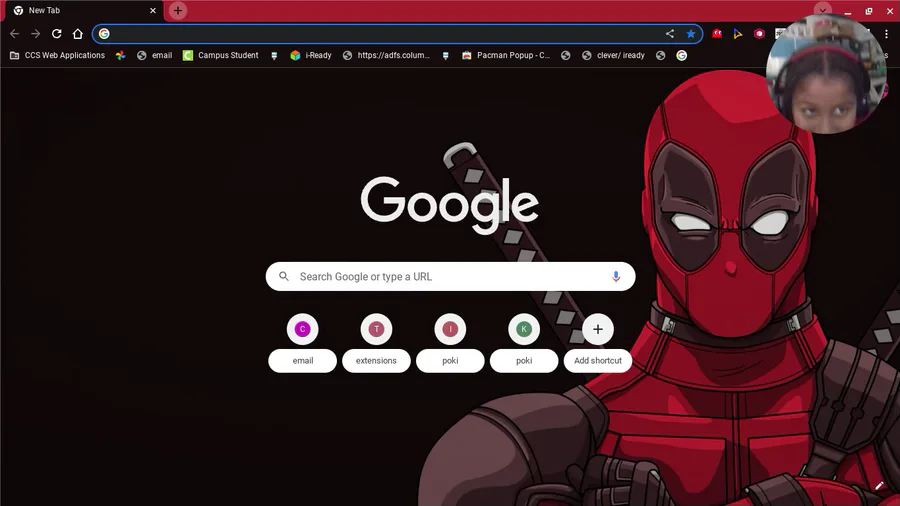This screenshot has height=506, width=900.
Task: Open the tab search dropdown arrow
Action: 823,10
